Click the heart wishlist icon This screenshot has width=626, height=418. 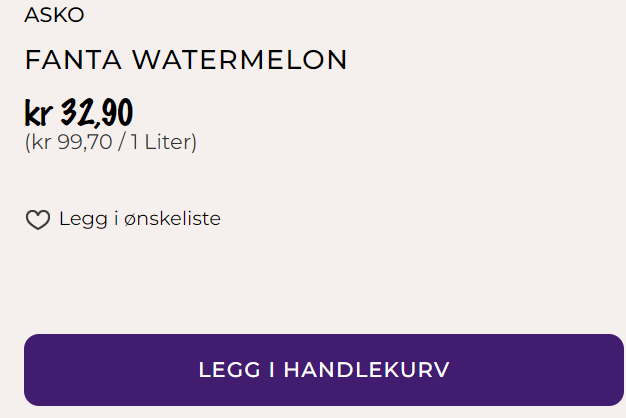[x=37, y=220]
